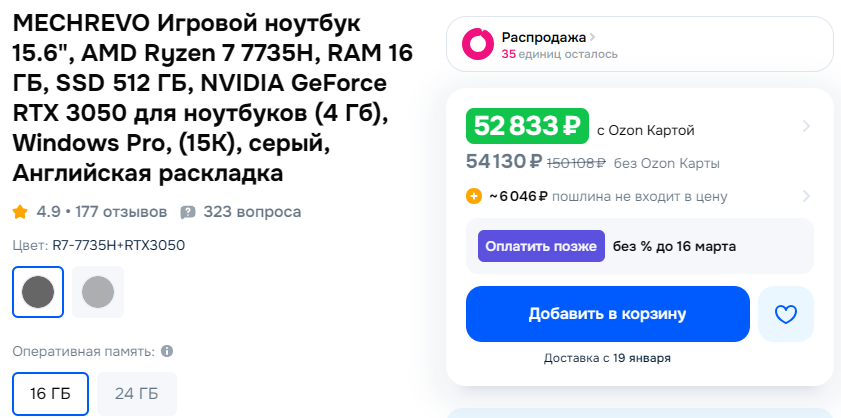
Task: Click the Ozon sale circle logo
Action: 477,44
